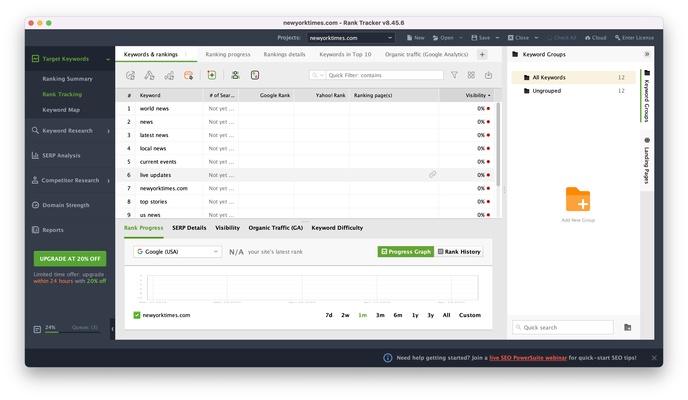
Task: Open Domain Strength in the sidebar
Action: 65,205
